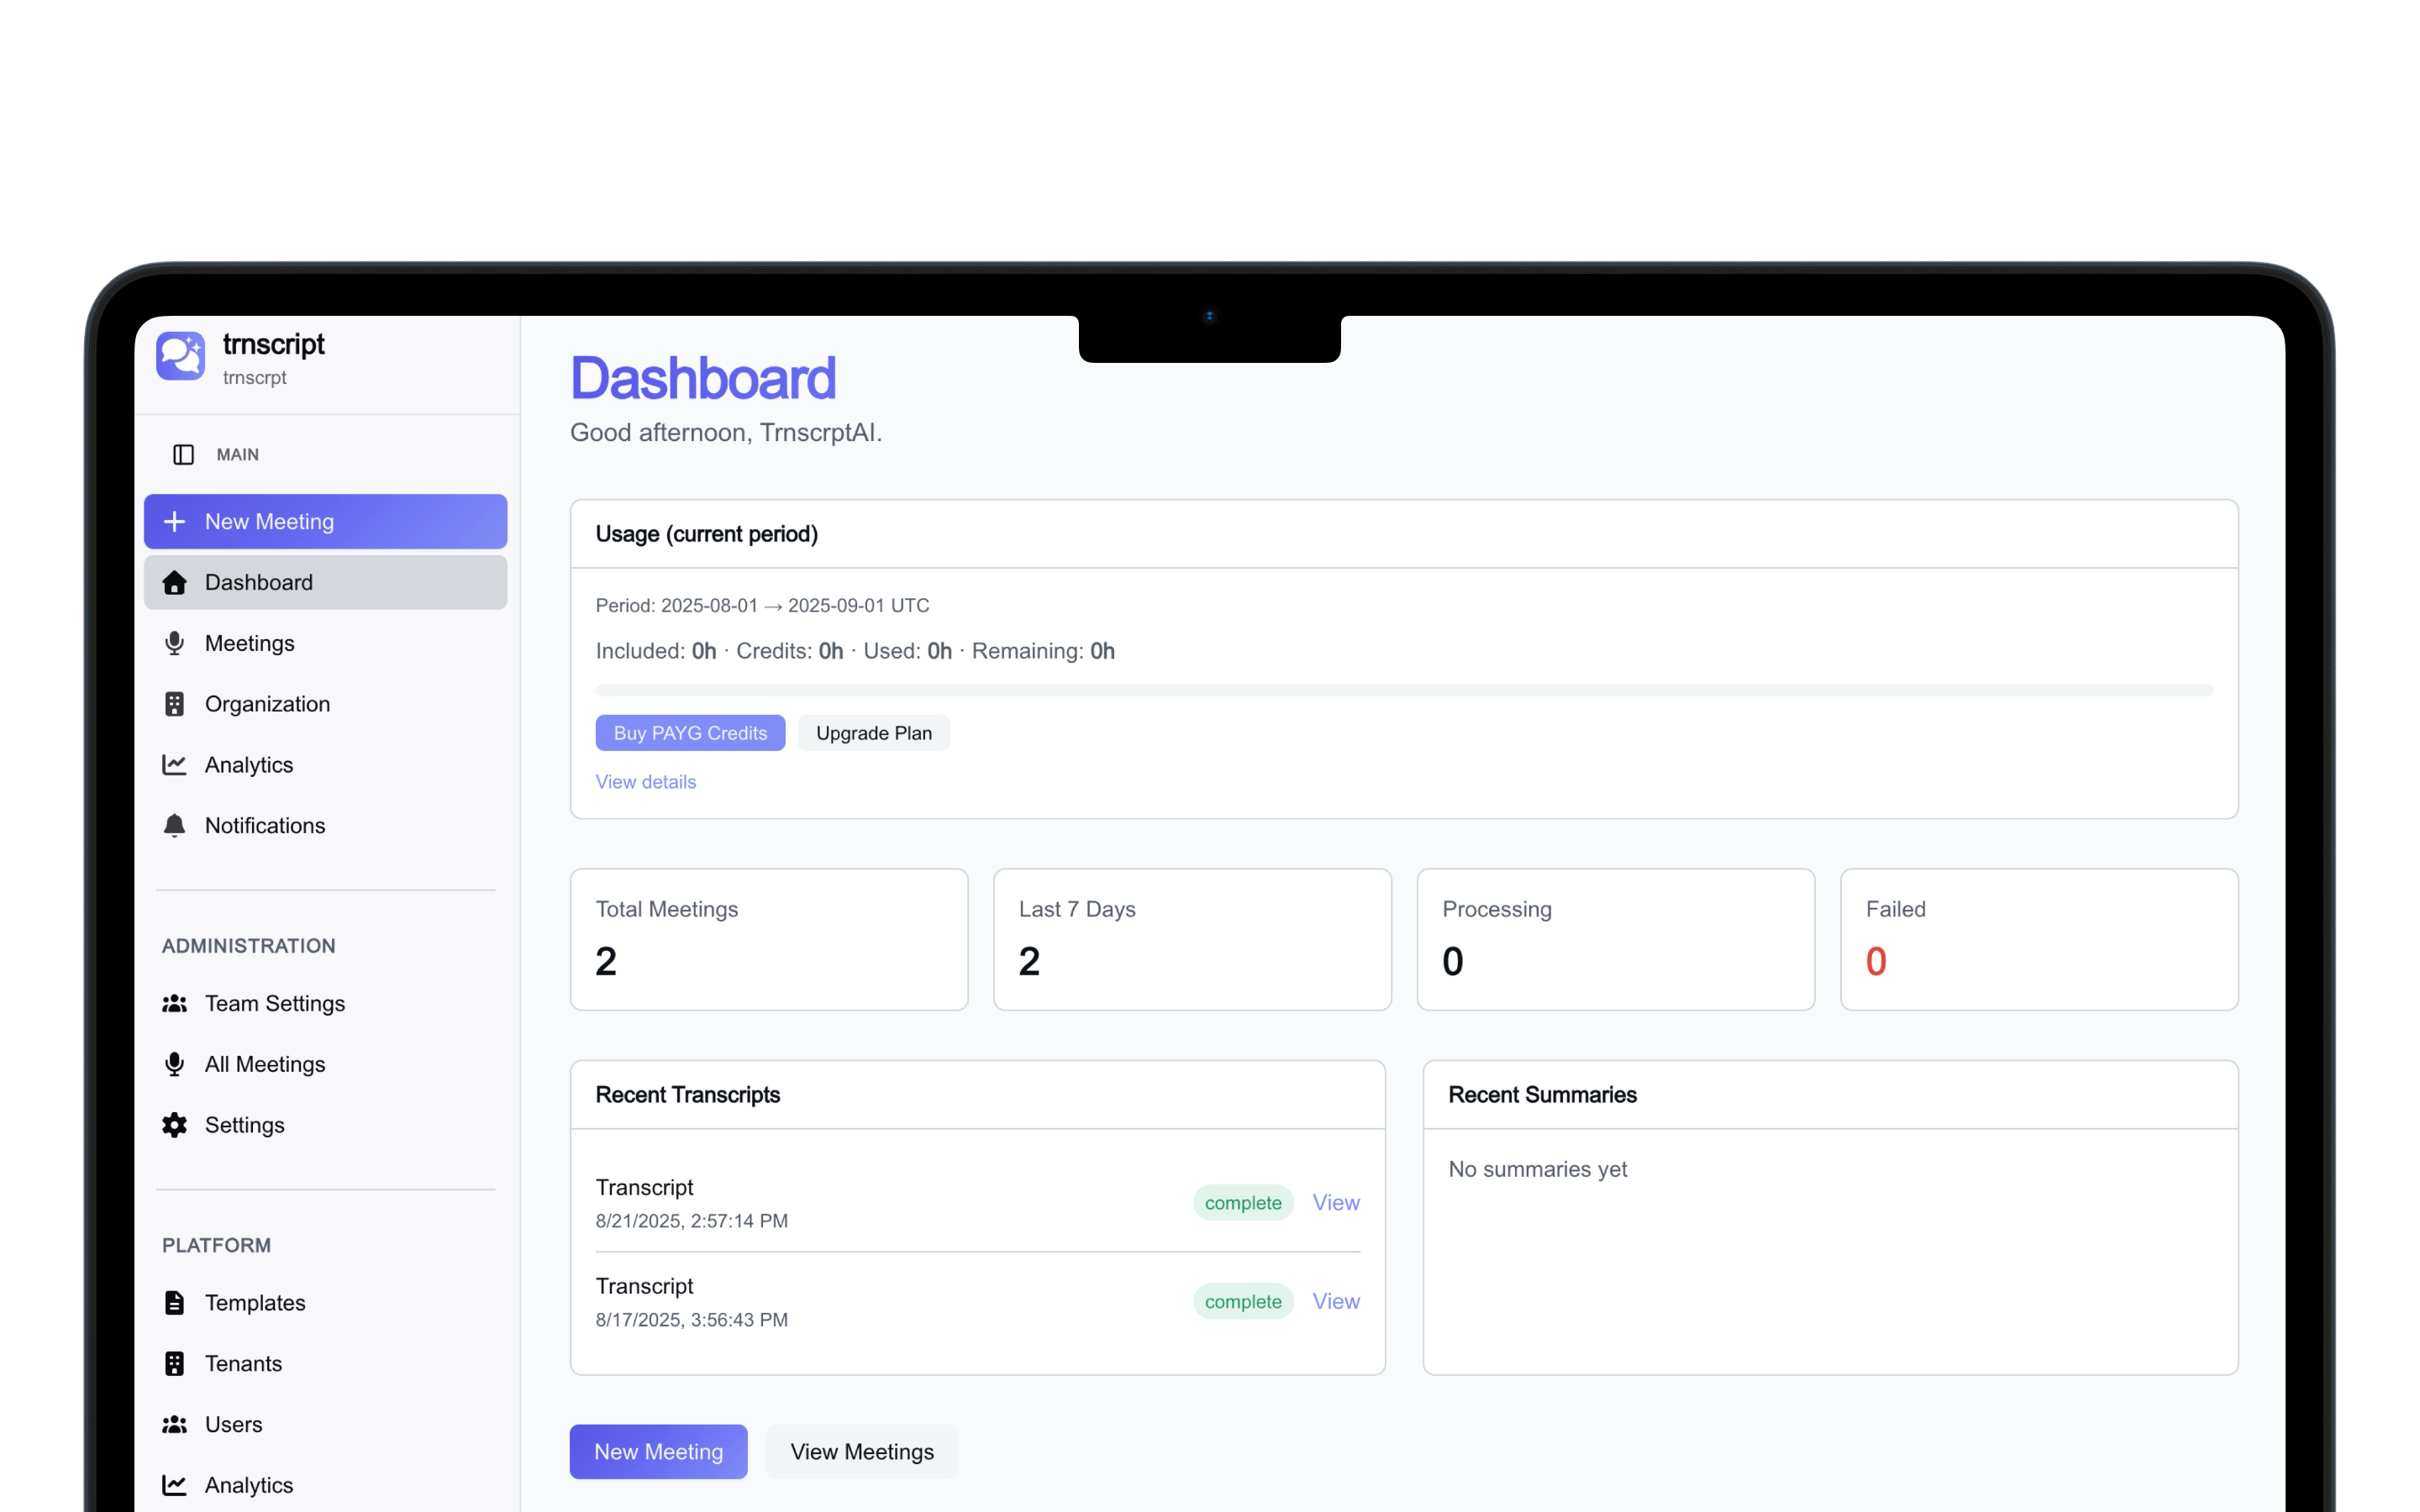
Task: Click the View Meetings button at bottom
Action: tap(862, 1452)
